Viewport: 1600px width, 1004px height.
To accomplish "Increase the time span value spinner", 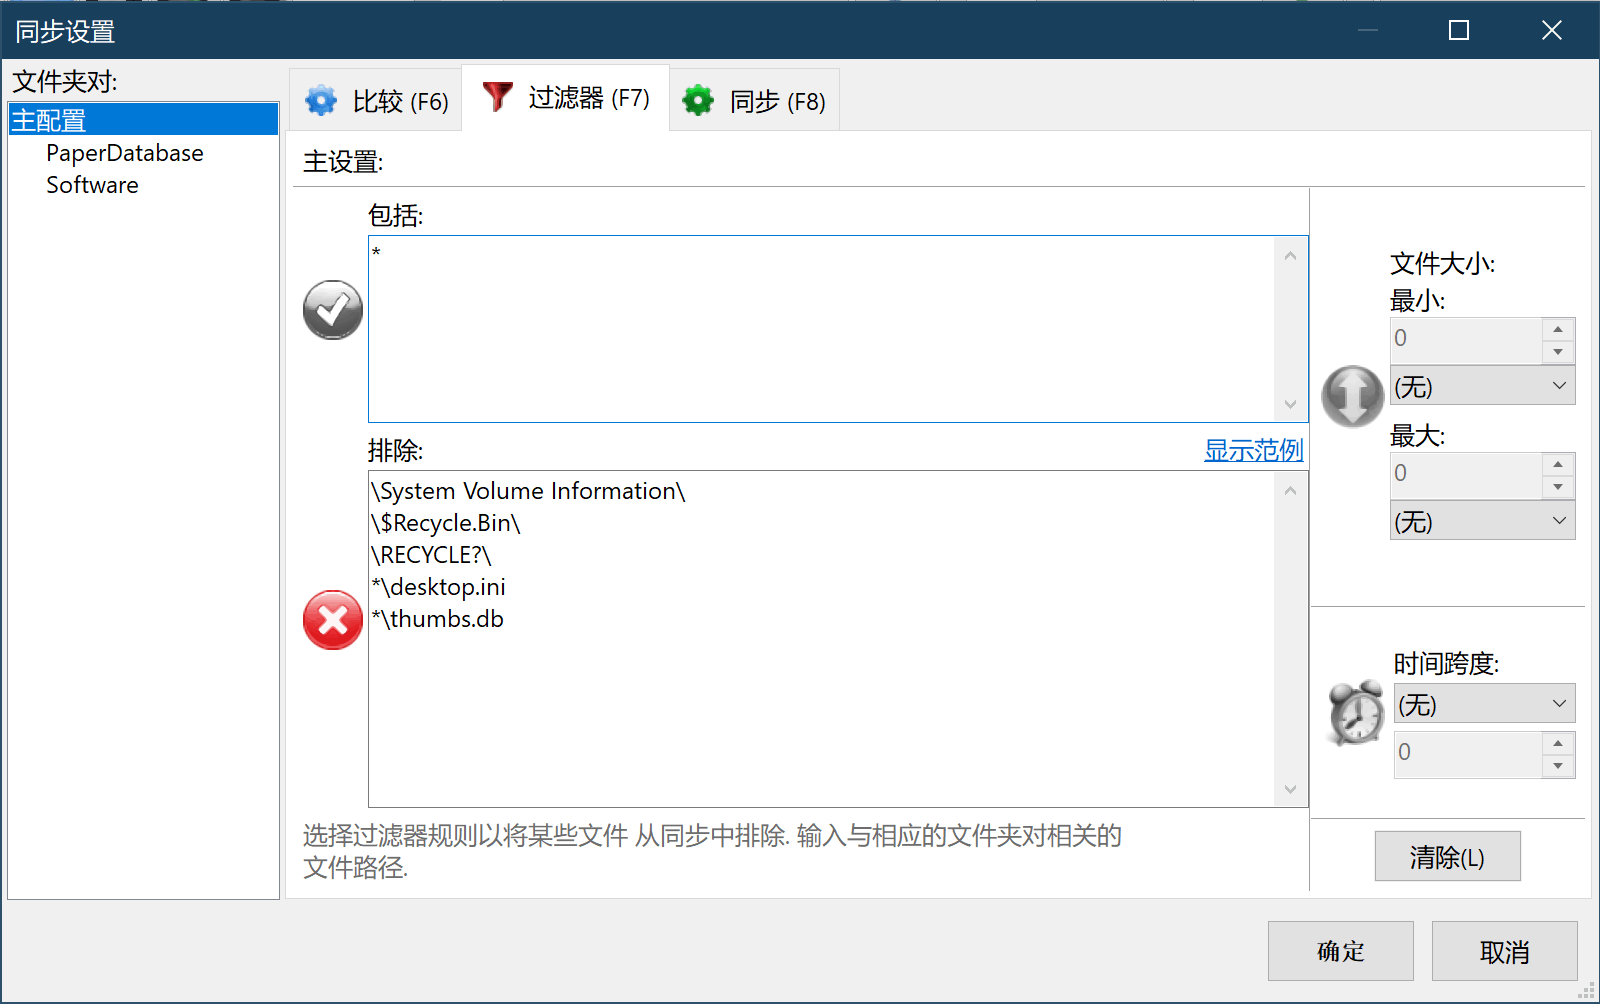I will (1558, 743).
